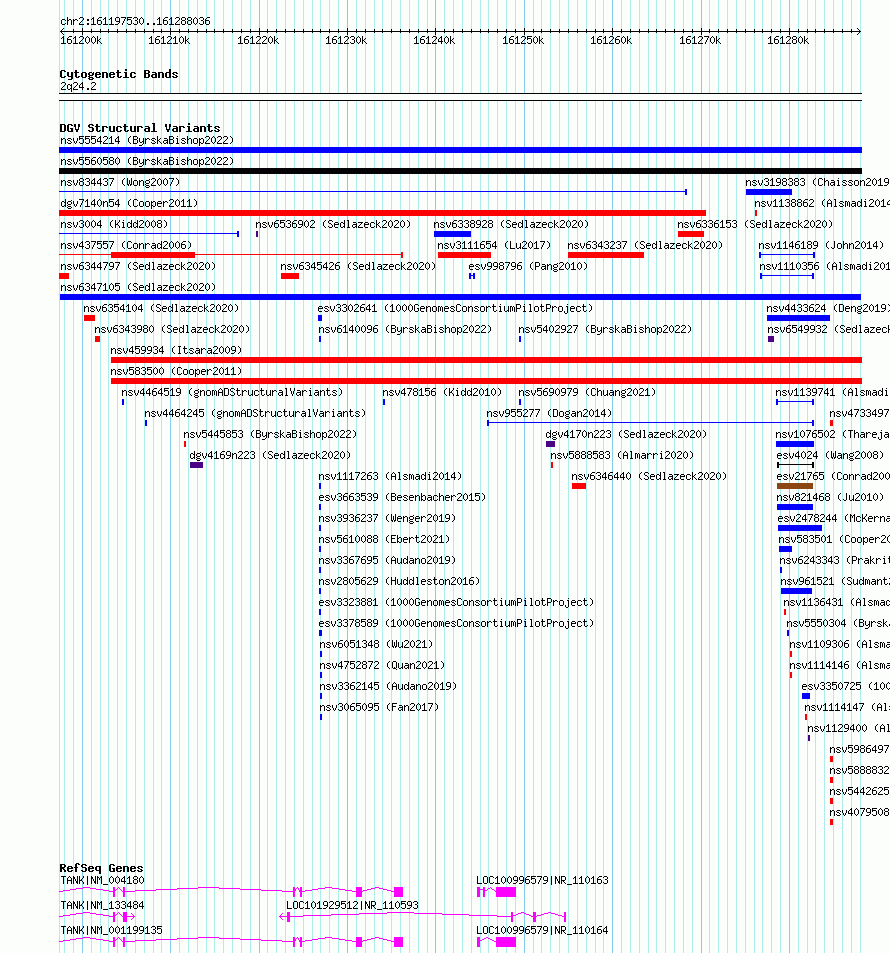This screenshot has width=890, height=953.
Task: Click esv3302641 1000GenomesConsortiumPilotProject label
Action: click(455, 308)
